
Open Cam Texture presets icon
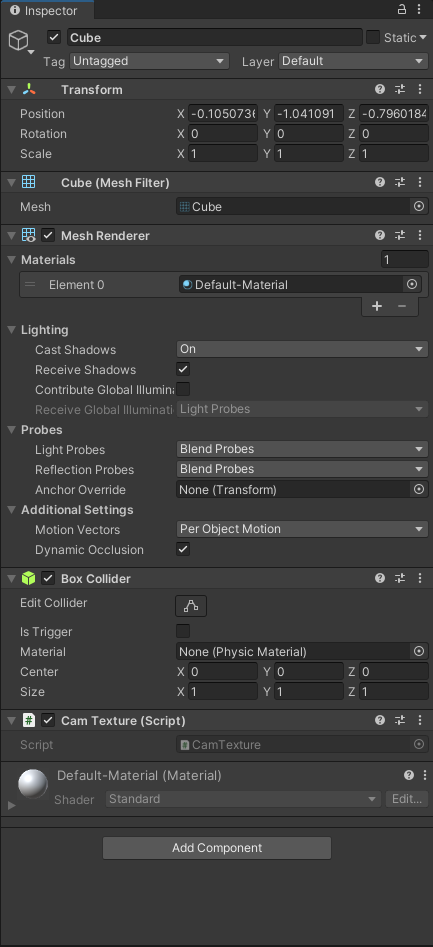pyautogui.click(x=400, y=721)
